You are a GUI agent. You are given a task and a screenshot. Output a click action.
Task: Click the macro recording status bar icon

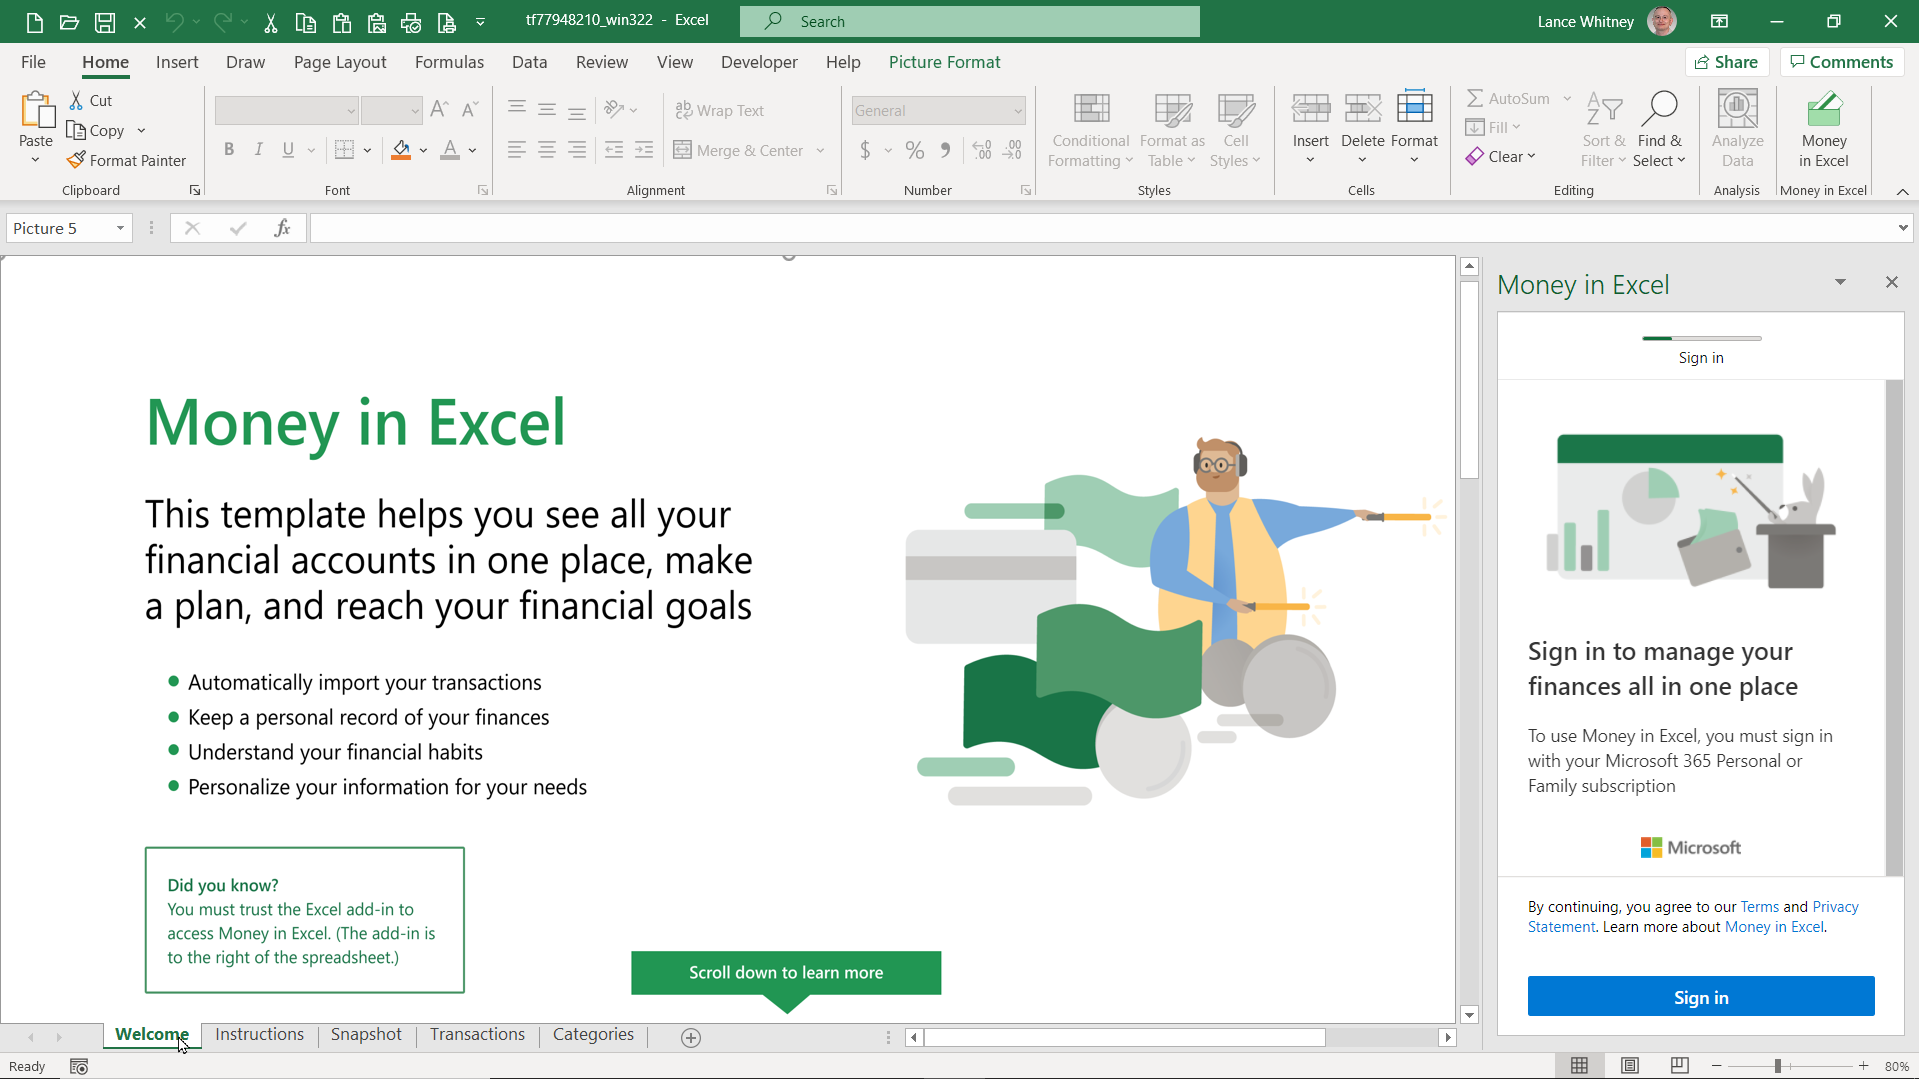click(x=79, y=1066)
